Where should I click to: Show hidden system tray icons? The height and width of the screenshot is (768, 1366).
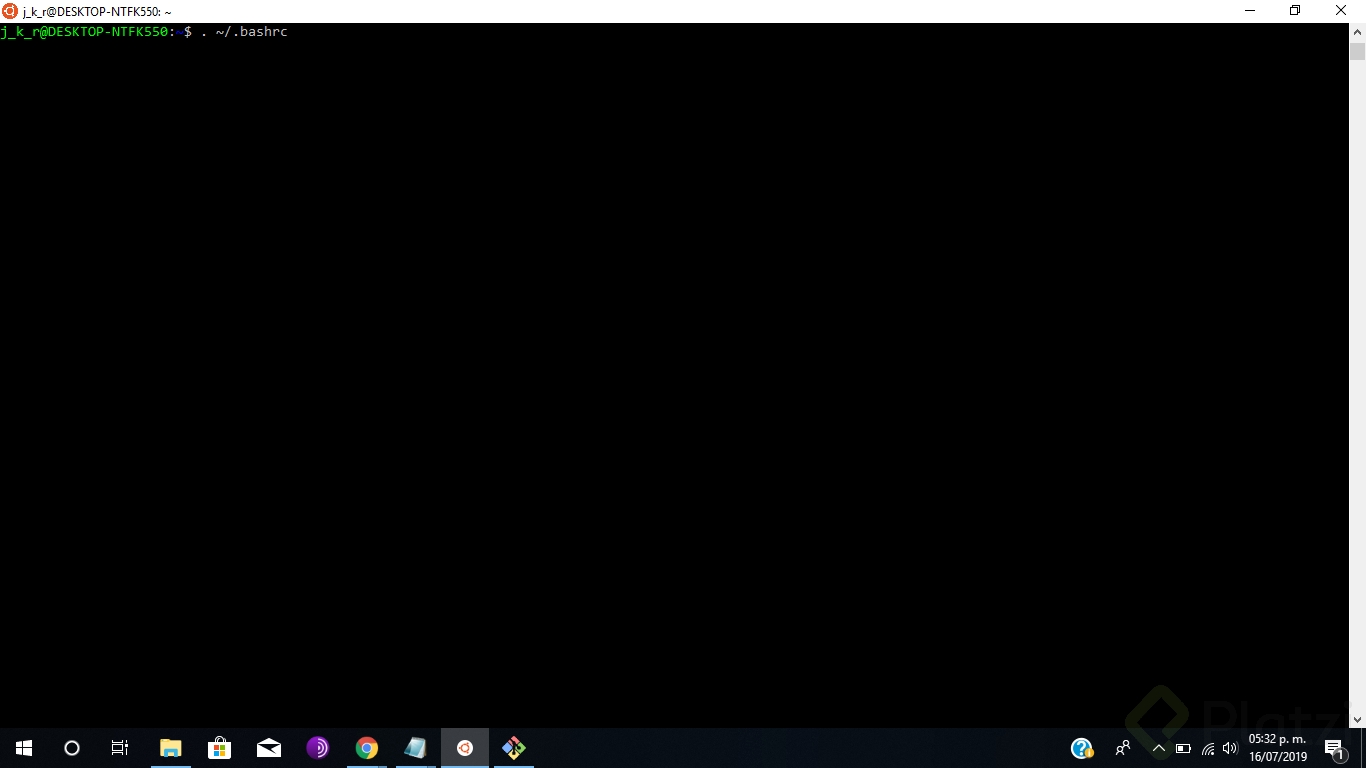1159,748
